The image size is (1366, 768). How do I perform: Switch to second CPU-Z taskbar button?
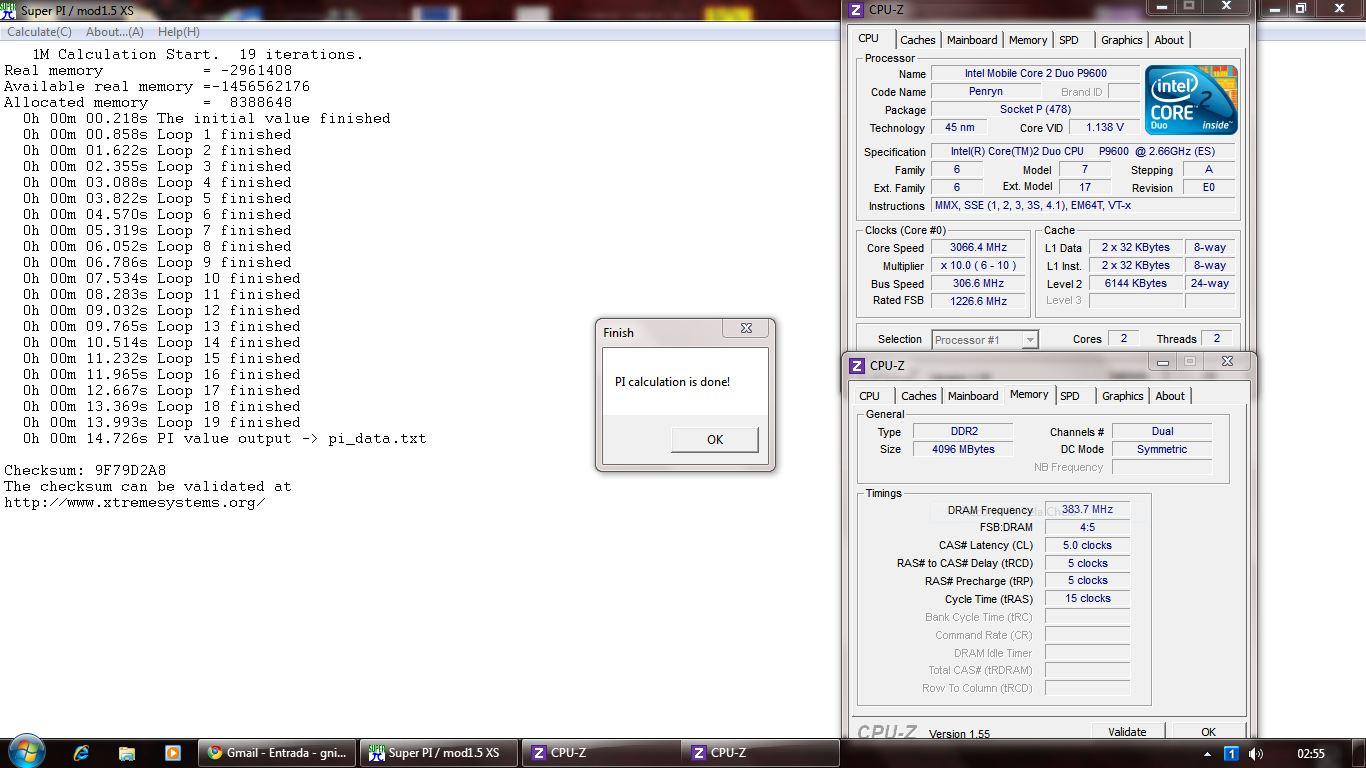pyautogui.click(x=760, y=753)
